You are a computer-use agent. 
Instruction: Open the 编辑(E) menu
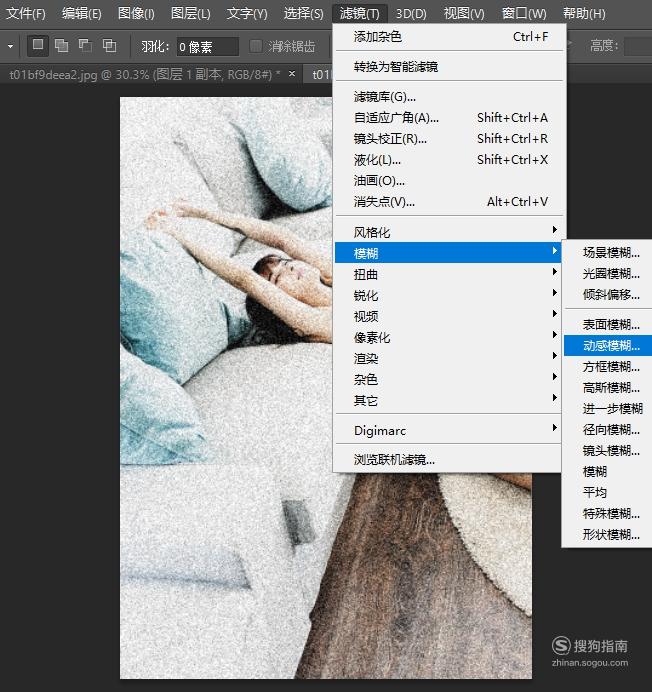click(x=82, y=14)
